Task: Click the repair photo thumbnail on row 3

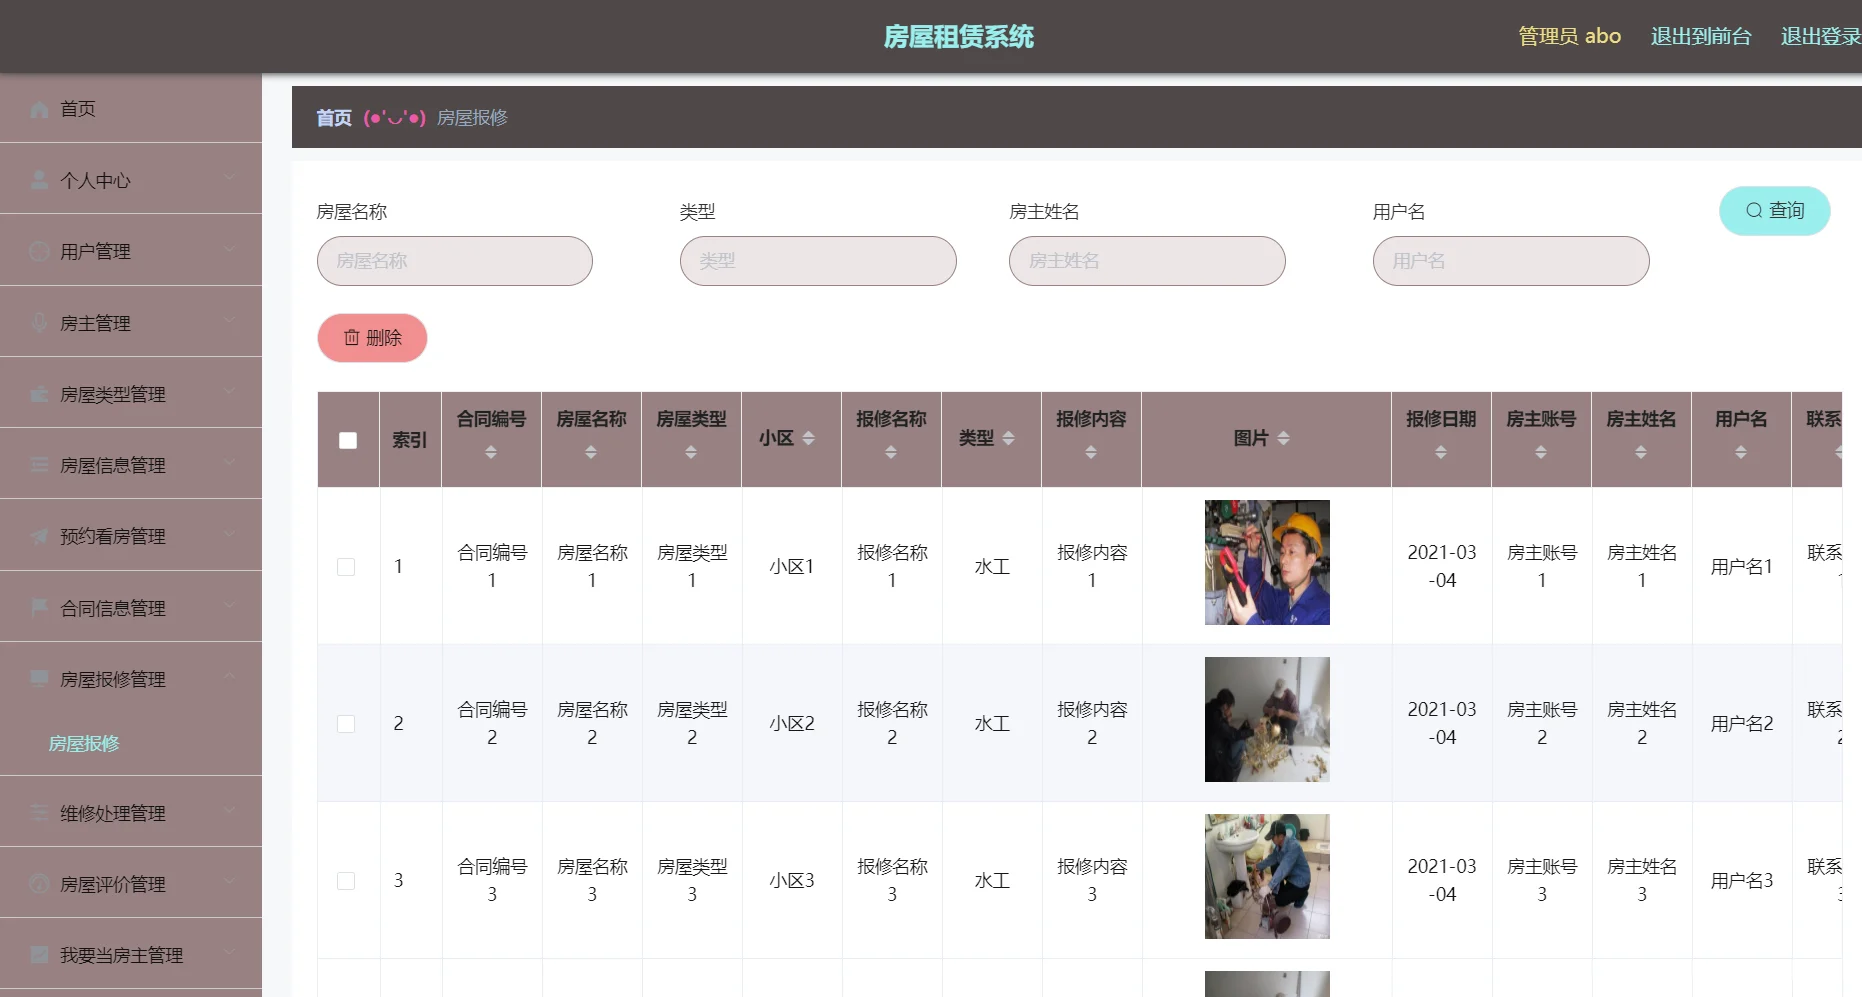Action: click(1267, 876)
